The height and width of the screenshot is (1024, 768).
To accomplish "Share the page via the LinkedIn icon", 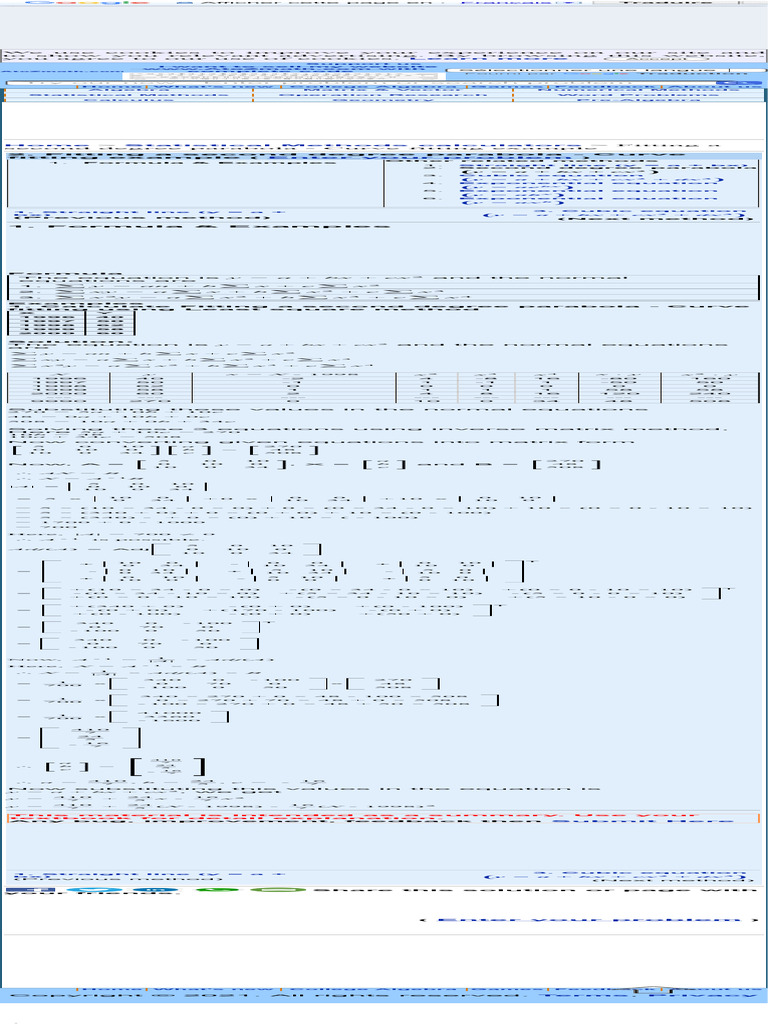I will [155, 889].
